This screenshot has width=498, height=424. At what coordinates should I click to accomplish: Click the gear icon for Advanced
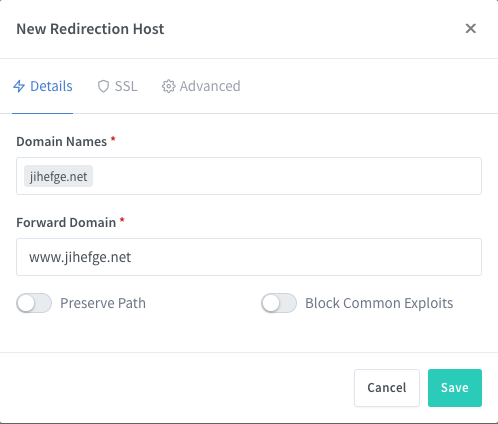click(168, 86)
